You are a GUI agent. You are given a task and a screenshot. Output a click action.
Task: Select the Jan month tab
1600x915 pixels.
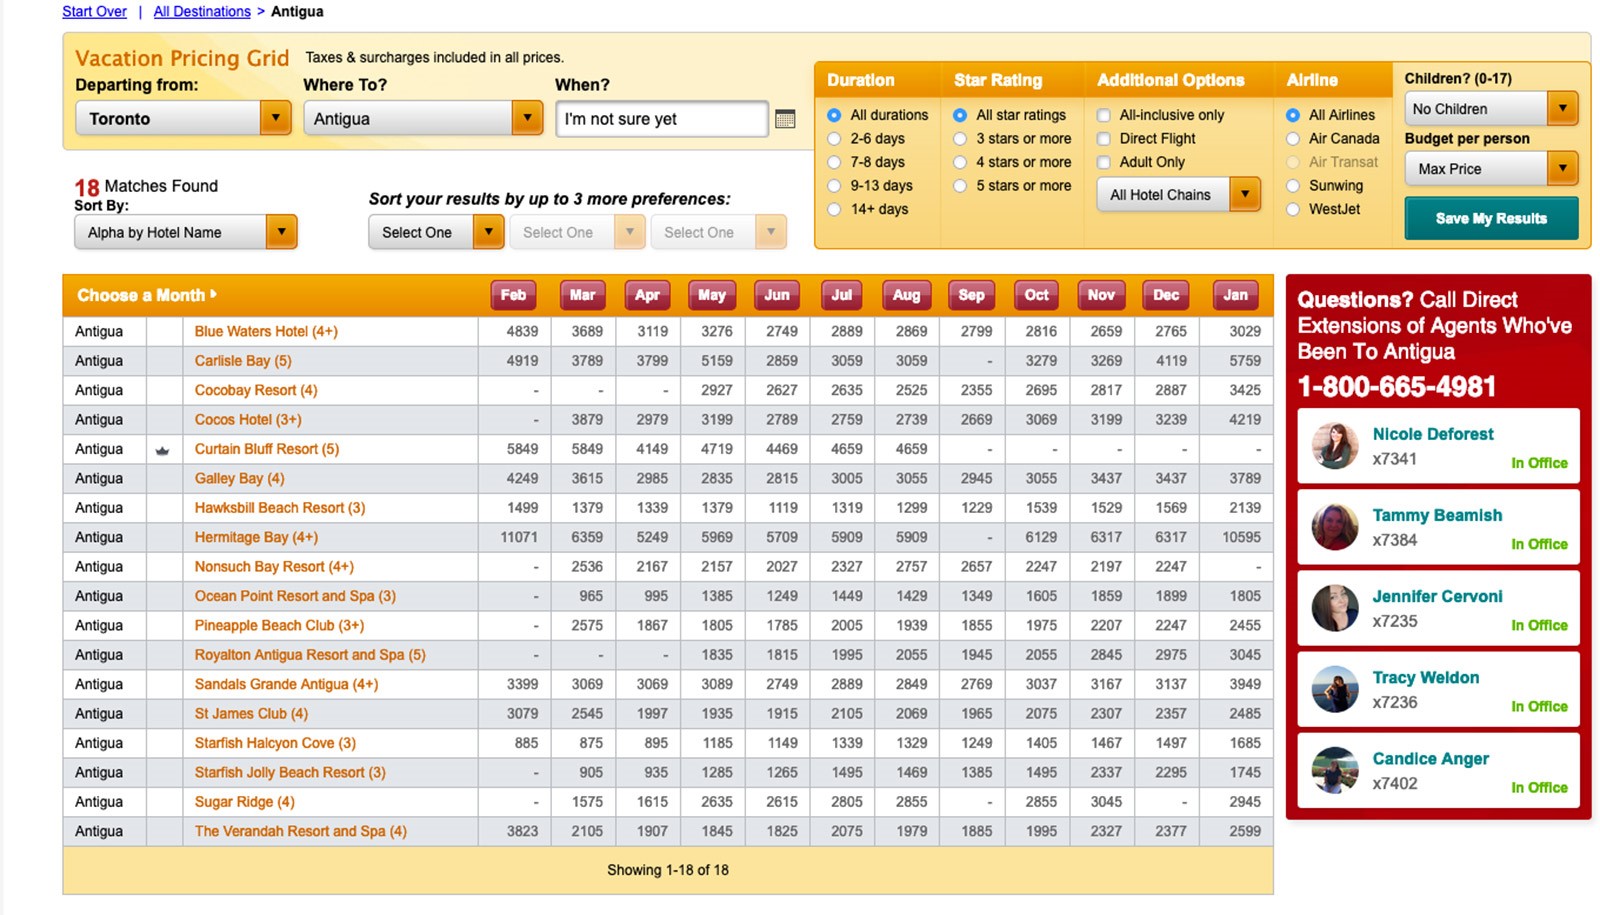coord(1236,295)
